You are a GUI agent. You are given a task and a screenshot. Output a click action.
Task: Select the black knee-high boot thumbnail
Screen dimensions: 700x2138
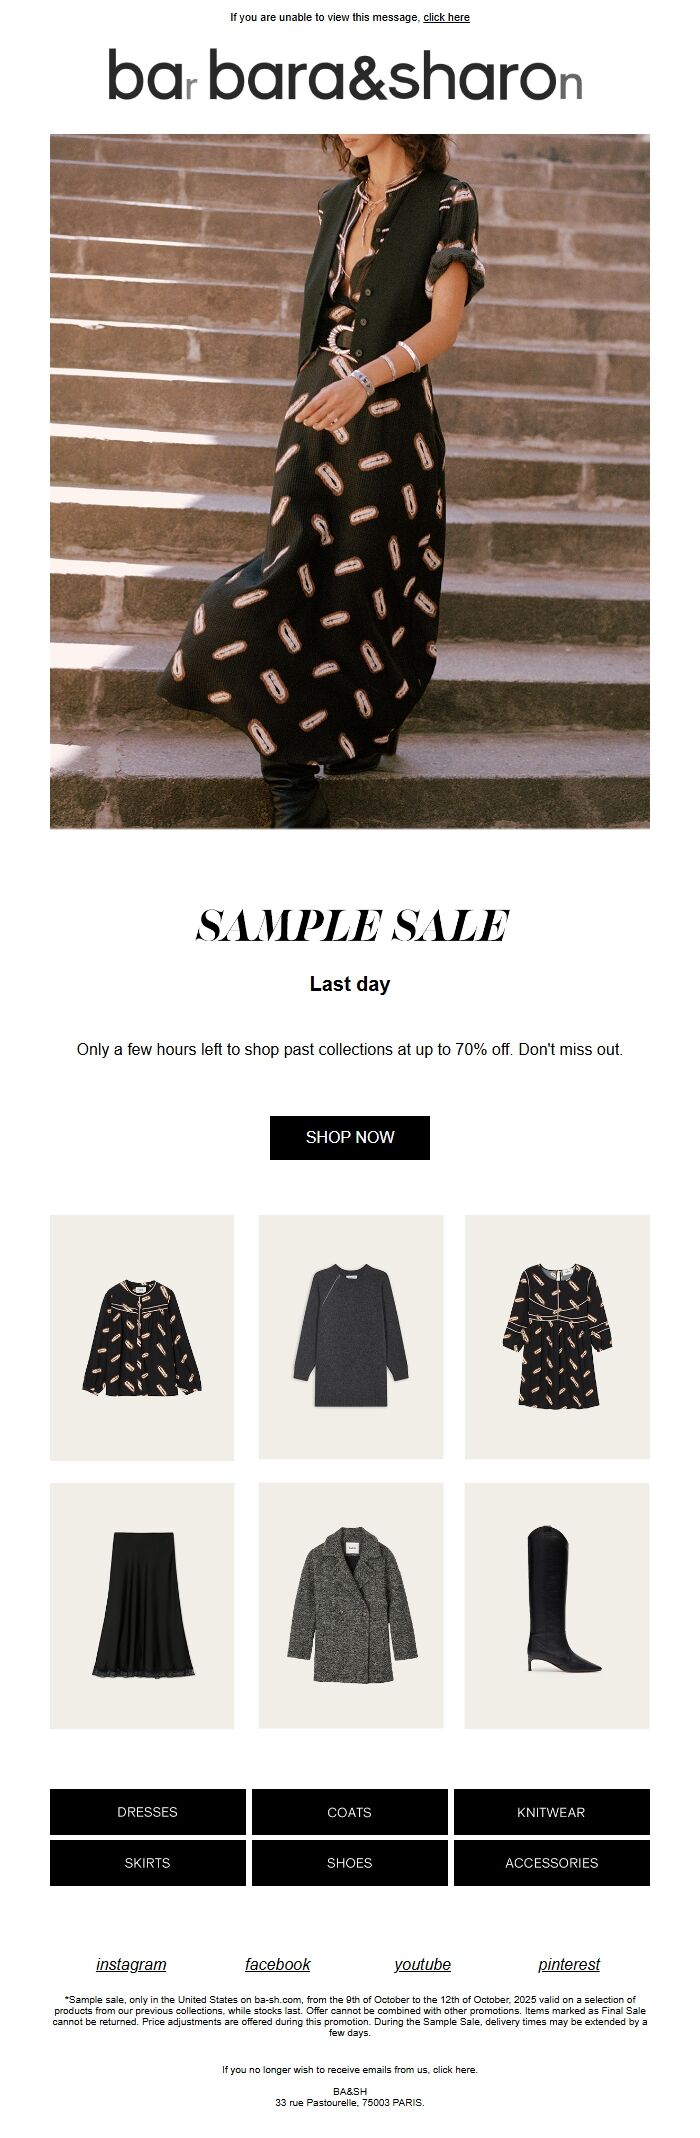point(557,1605)
